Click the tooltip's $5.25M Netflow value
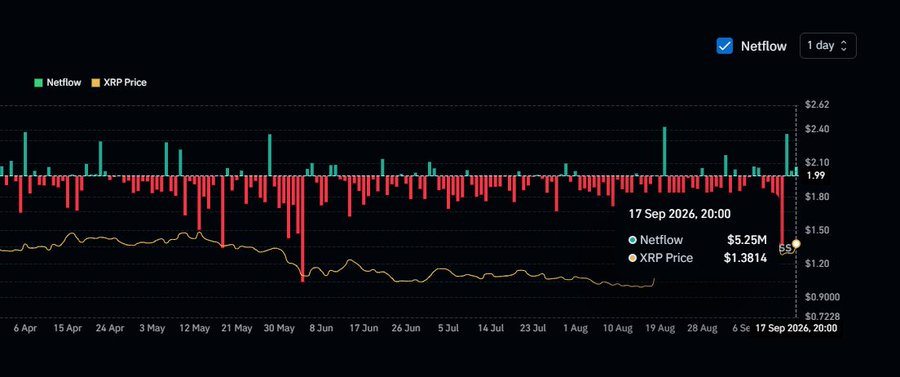 point(747,240)
